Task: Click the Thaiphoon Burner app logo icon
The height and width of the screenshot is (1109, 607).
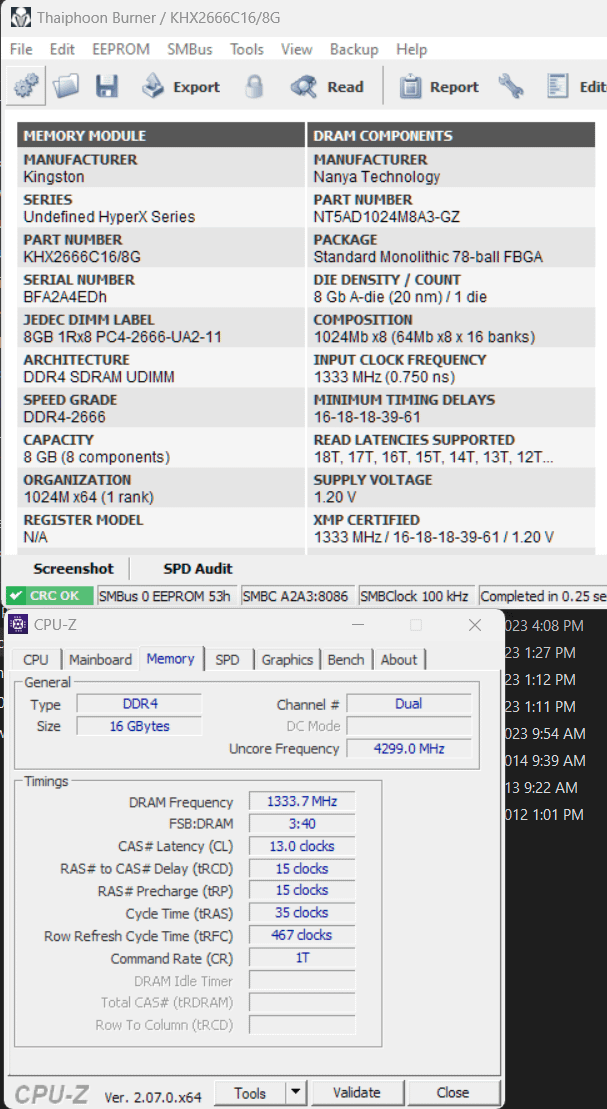Action: click(20, 18)
